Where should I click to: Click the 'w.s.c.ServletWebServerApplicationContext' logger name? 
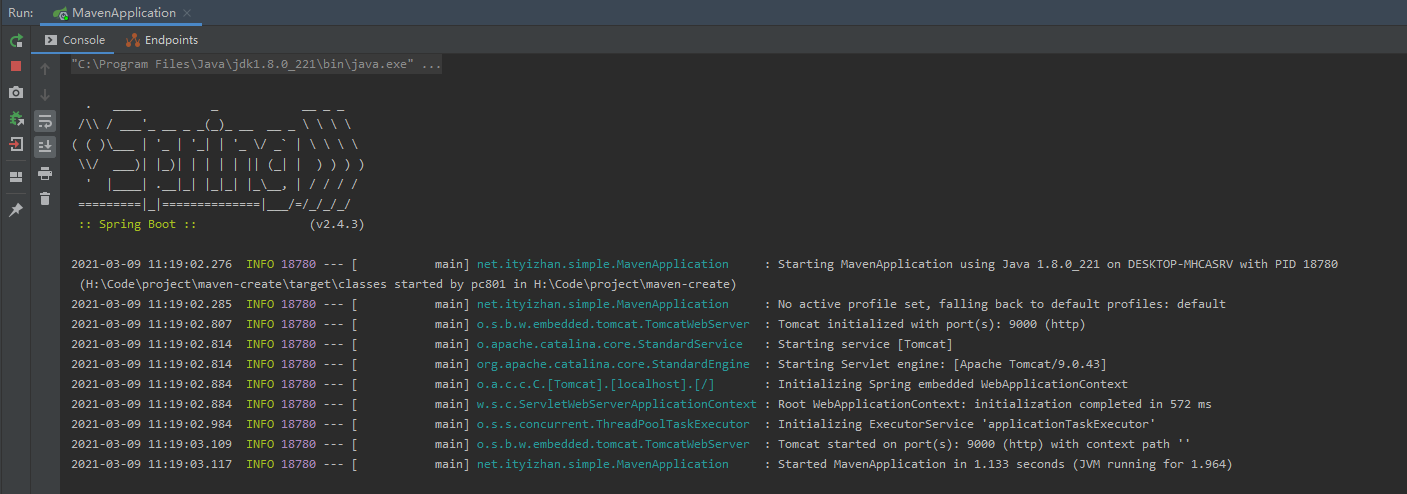(x=617, y=404)
